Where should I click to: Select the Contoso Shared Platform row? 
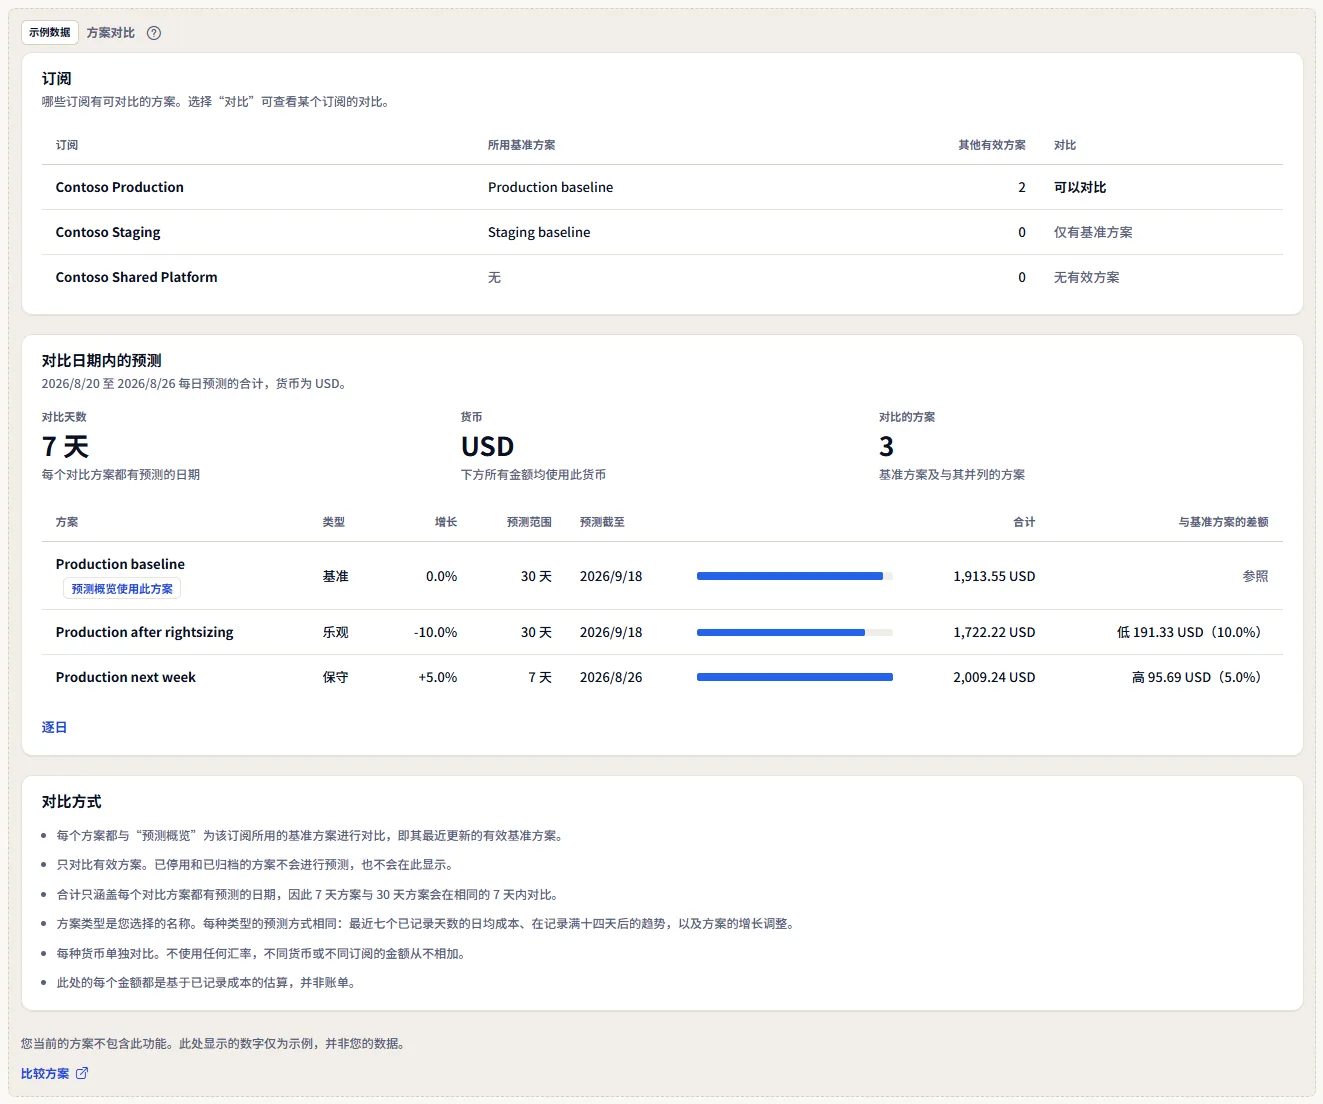[x=662, y=277]
